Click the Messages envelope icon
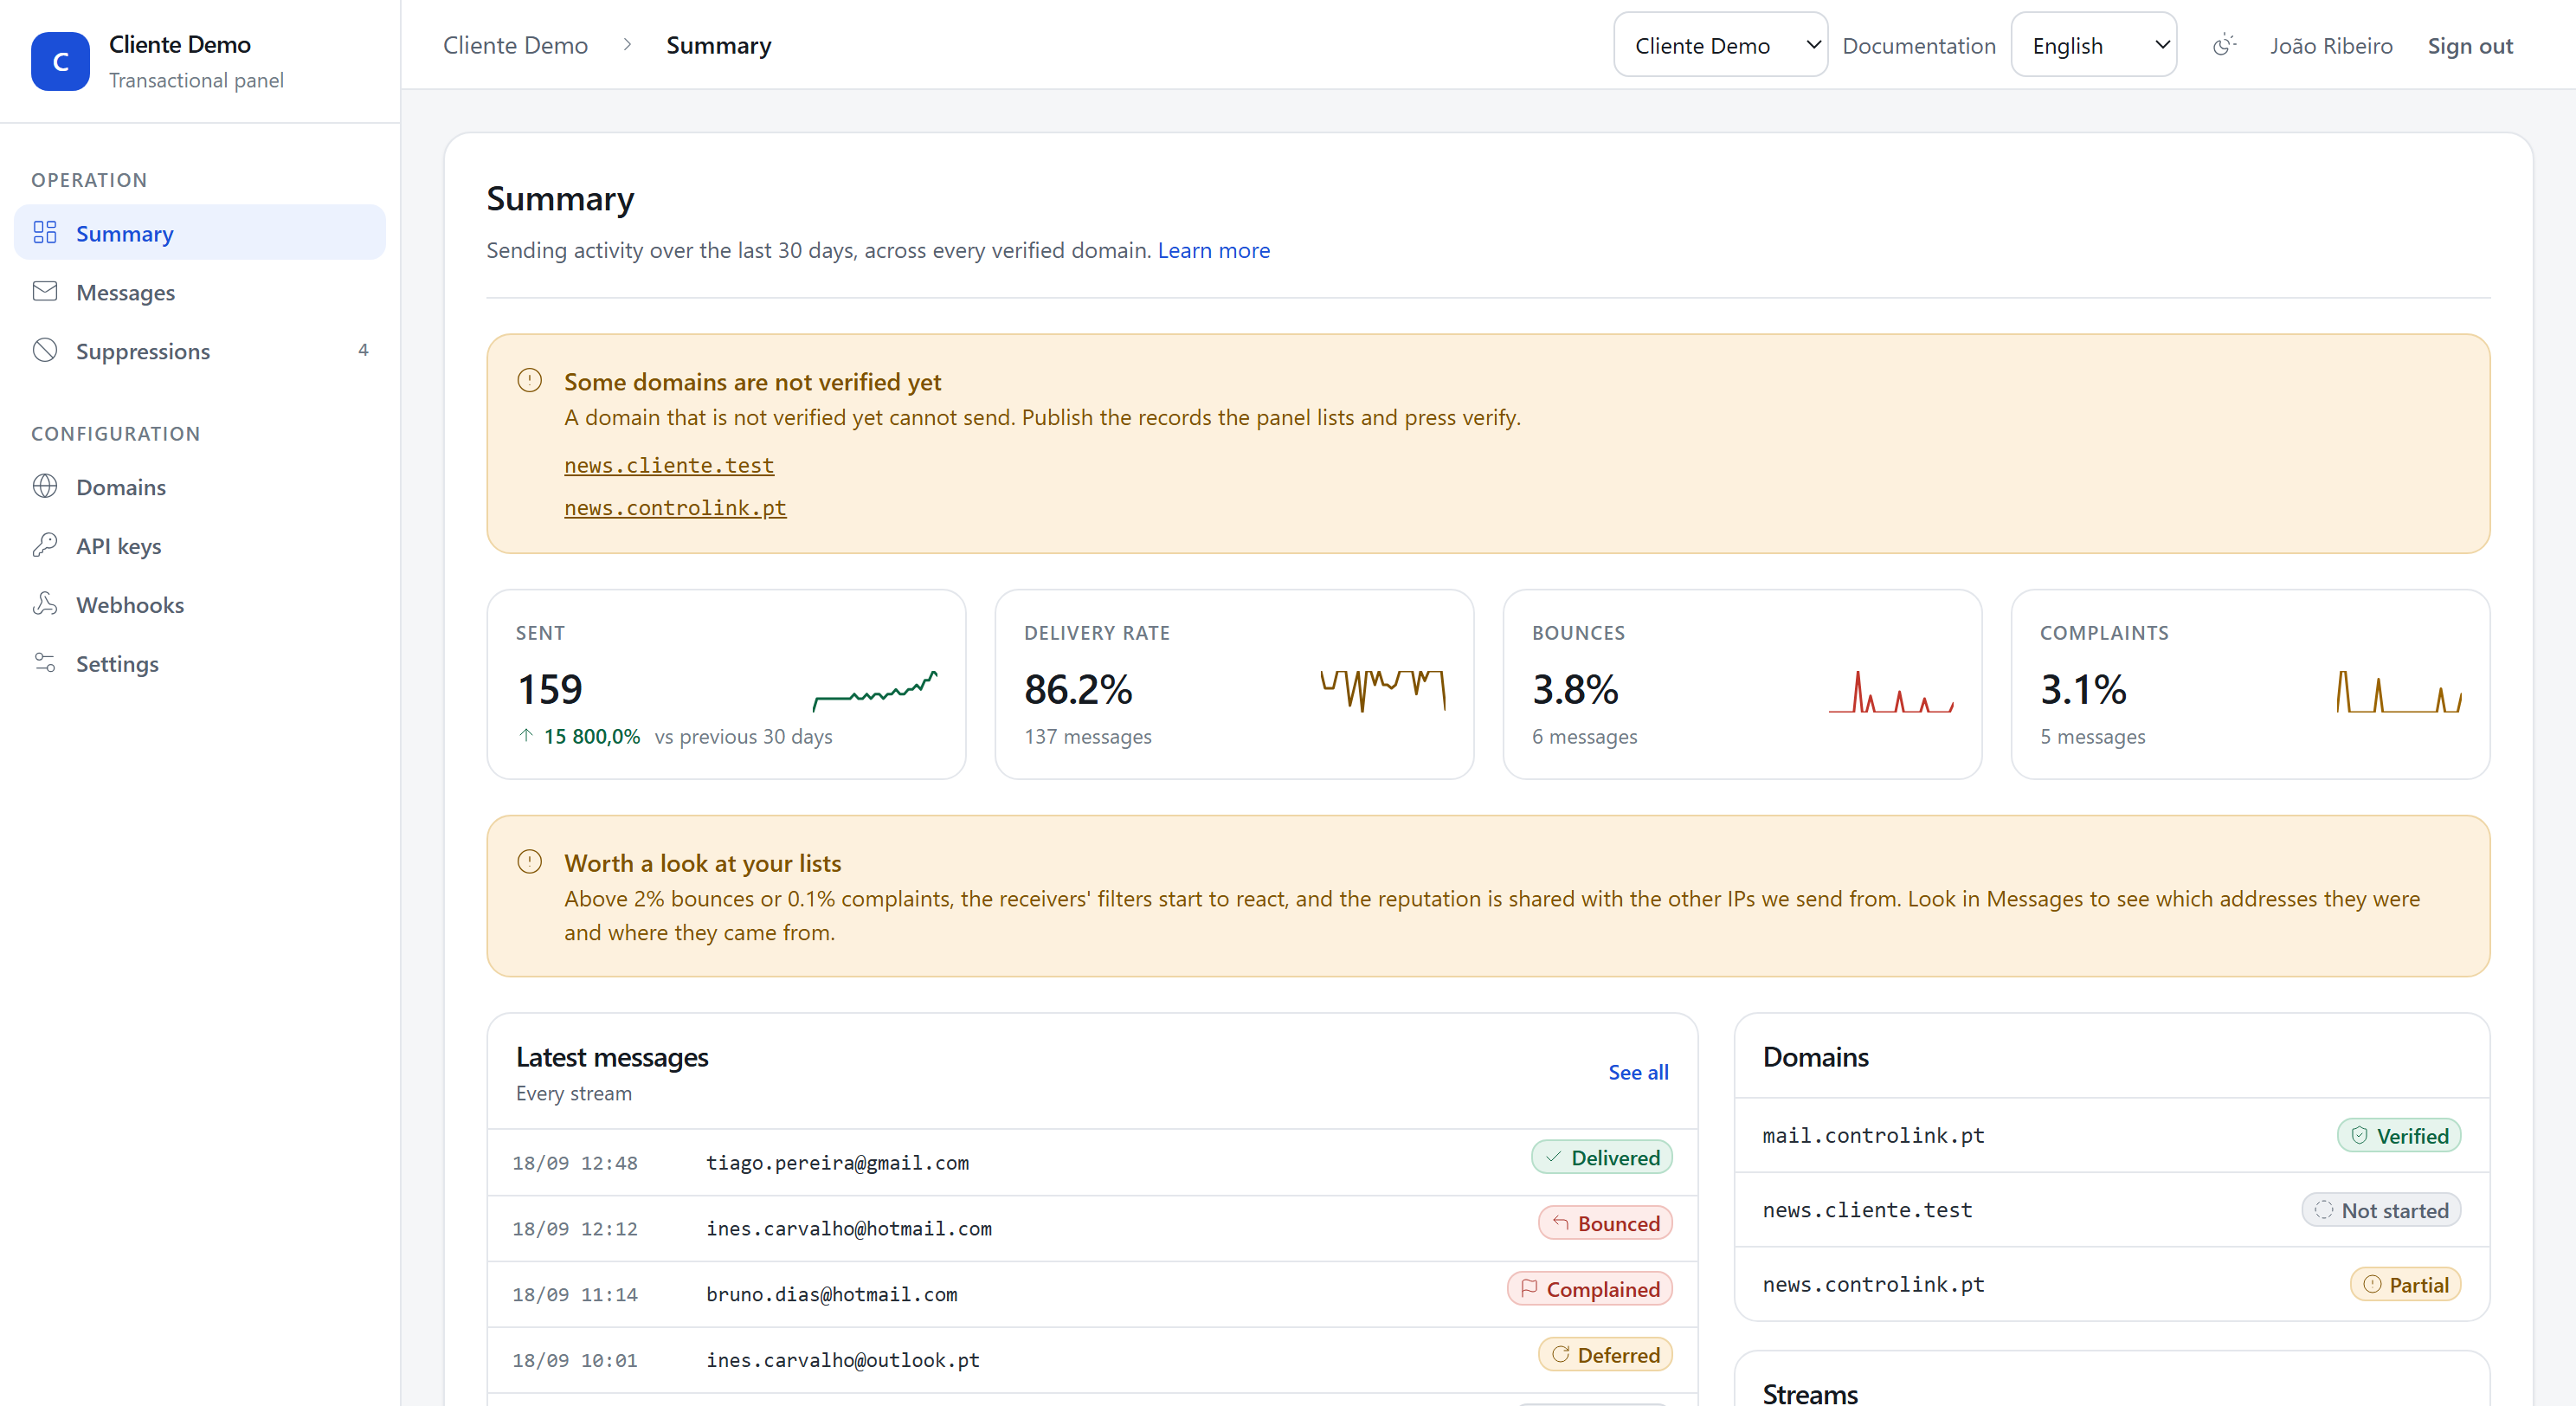The width and height of the screenshot is (2576, 1406). click(45, 292)
